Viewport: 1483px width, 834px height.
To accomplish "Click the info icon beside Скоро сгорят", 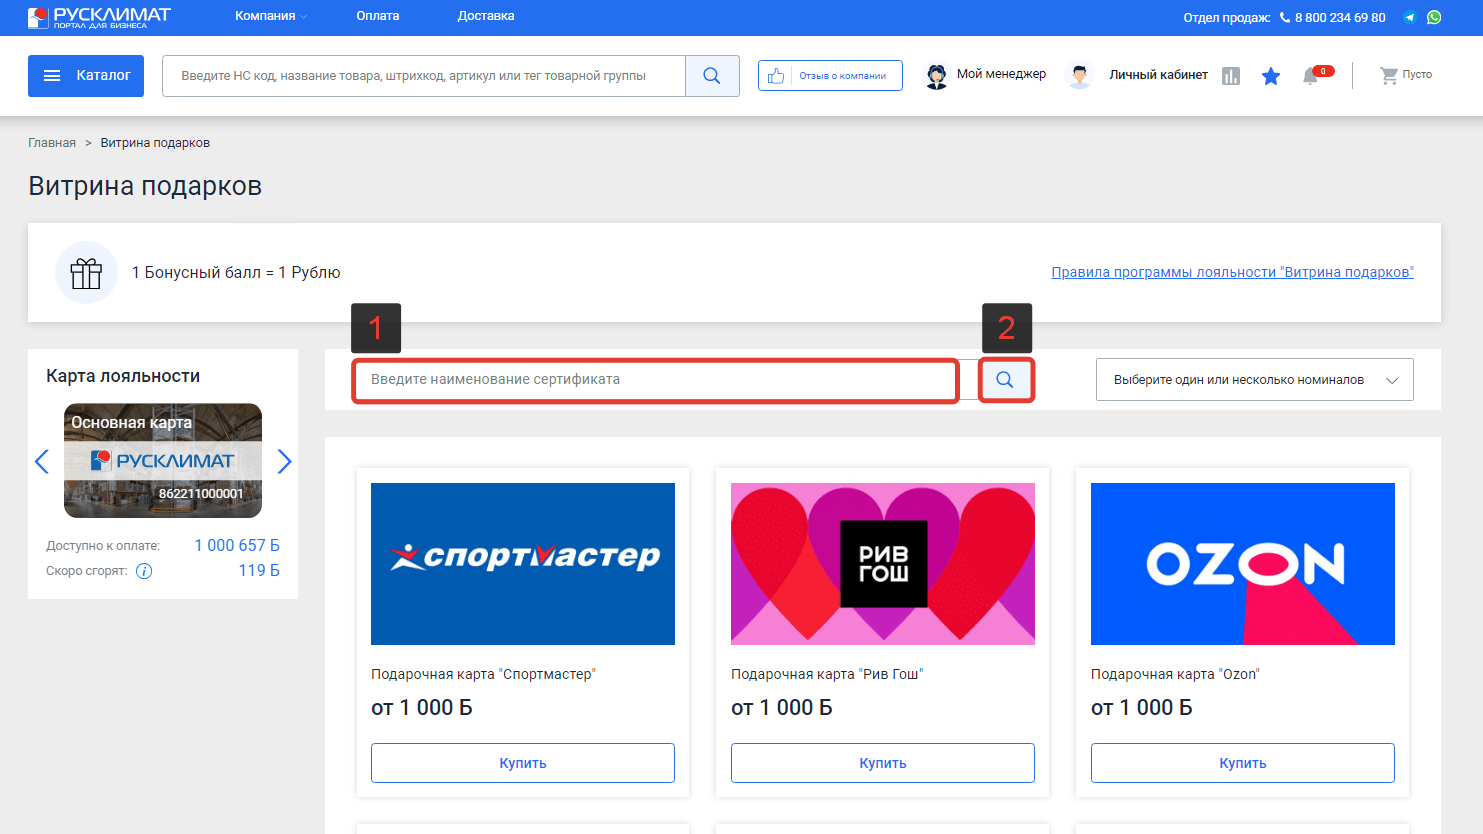I will click(144, 571).
